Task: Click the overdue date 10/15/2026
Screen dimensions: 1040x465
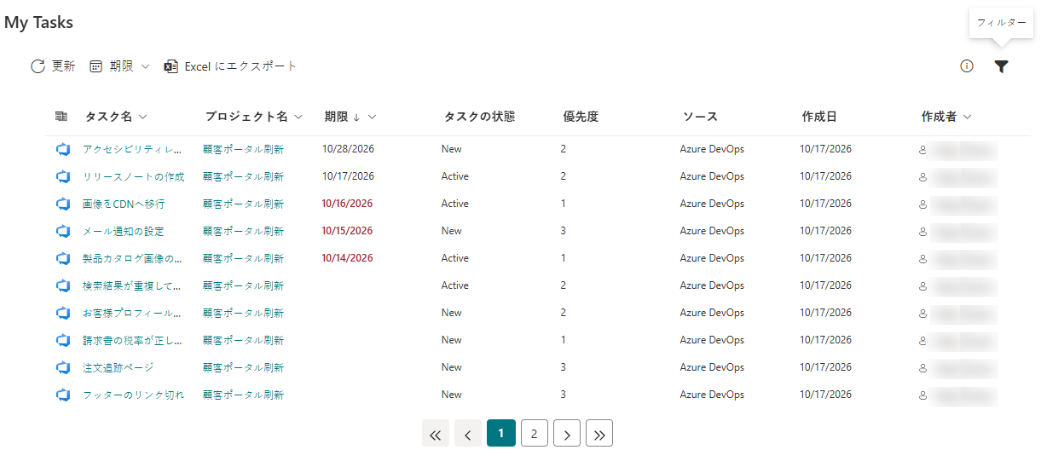Action: (x=348, y=231)
